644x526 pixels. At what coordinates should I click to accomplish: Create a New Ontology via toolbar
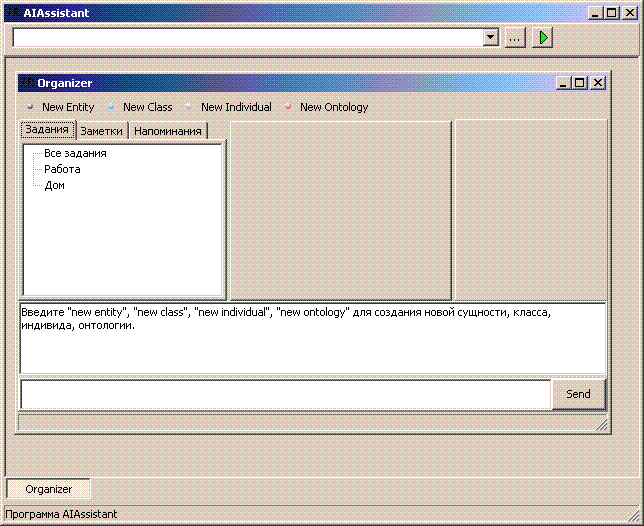(288, 107)
